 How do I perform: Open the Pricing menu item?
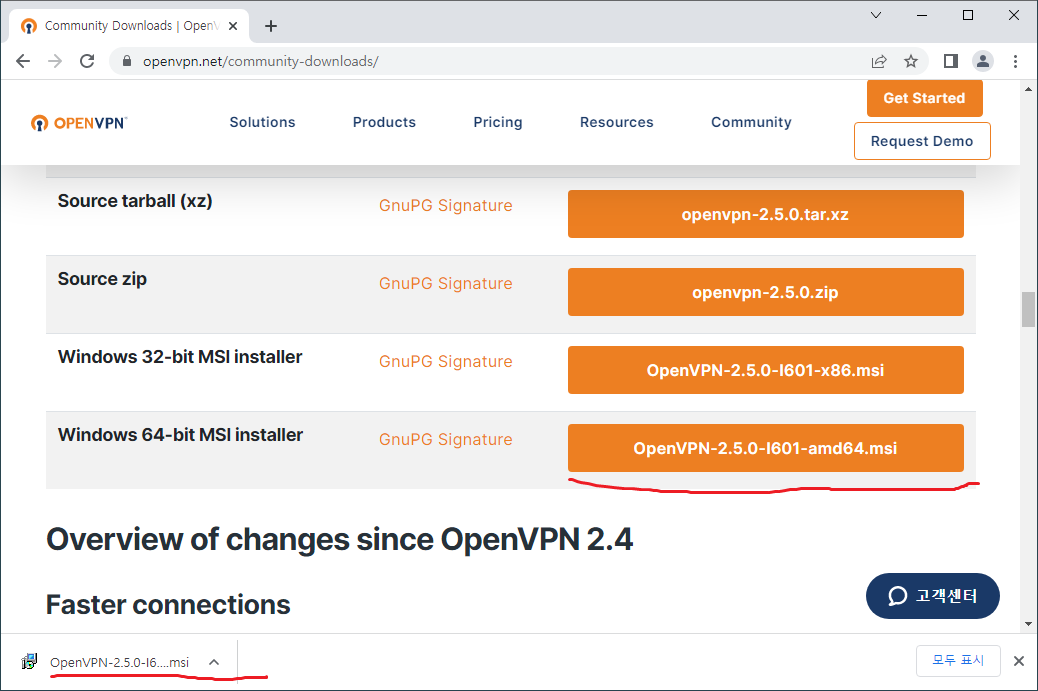(498, 122)
